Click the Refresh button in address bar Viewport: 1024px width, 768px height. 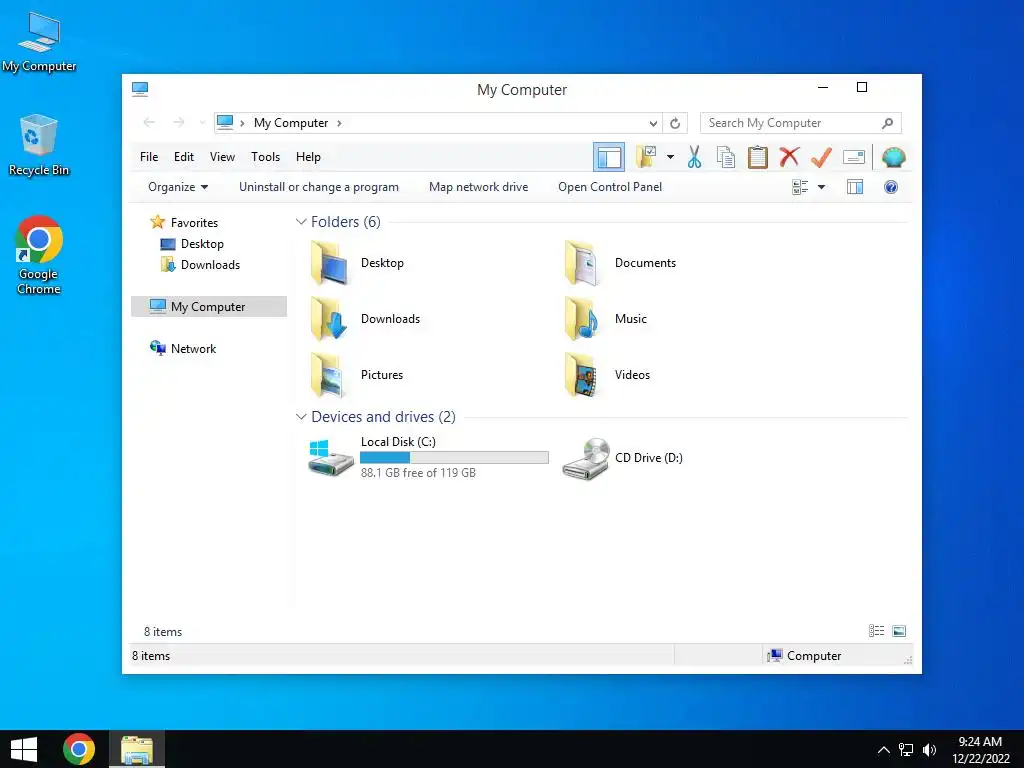point(675,123)
